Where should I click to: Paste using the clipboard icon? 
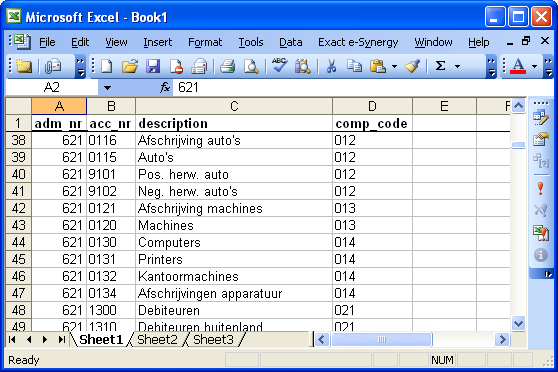point(378,66)
